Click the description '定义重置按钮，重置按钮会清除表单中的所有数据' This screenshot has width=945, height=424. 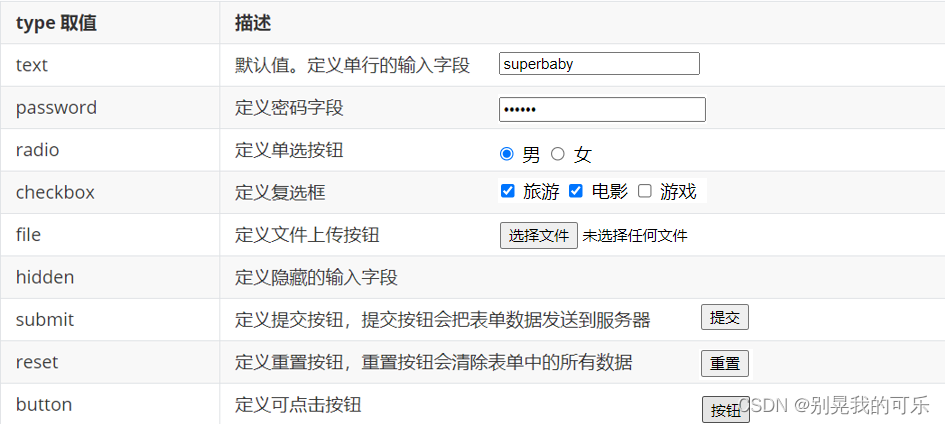pos(434,363)
